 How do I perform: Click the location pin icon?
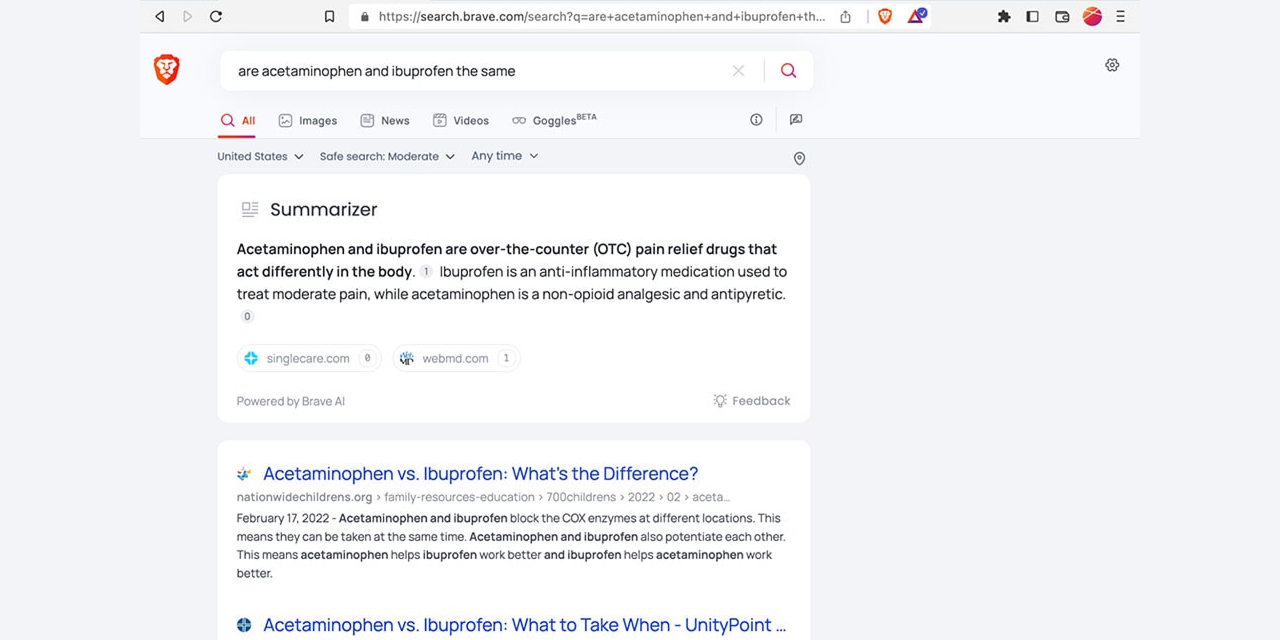click(799, 158)
